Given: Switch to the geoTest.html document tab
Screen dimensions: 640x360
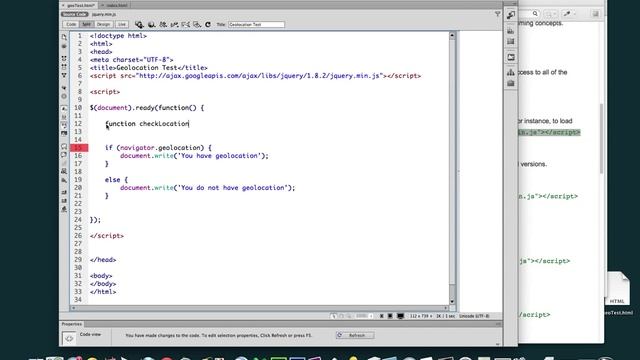Looking at the screenshot, I should tap(80, 5).
